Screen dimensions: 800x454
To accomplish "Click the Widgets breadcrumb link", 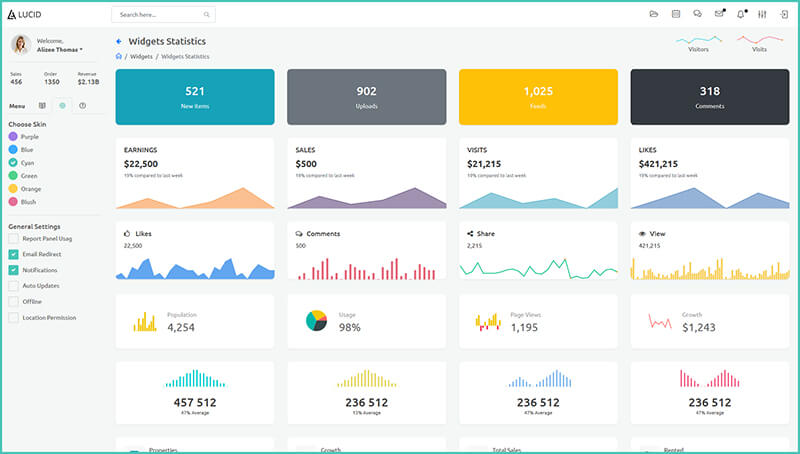I will click(x=141, y=56).
